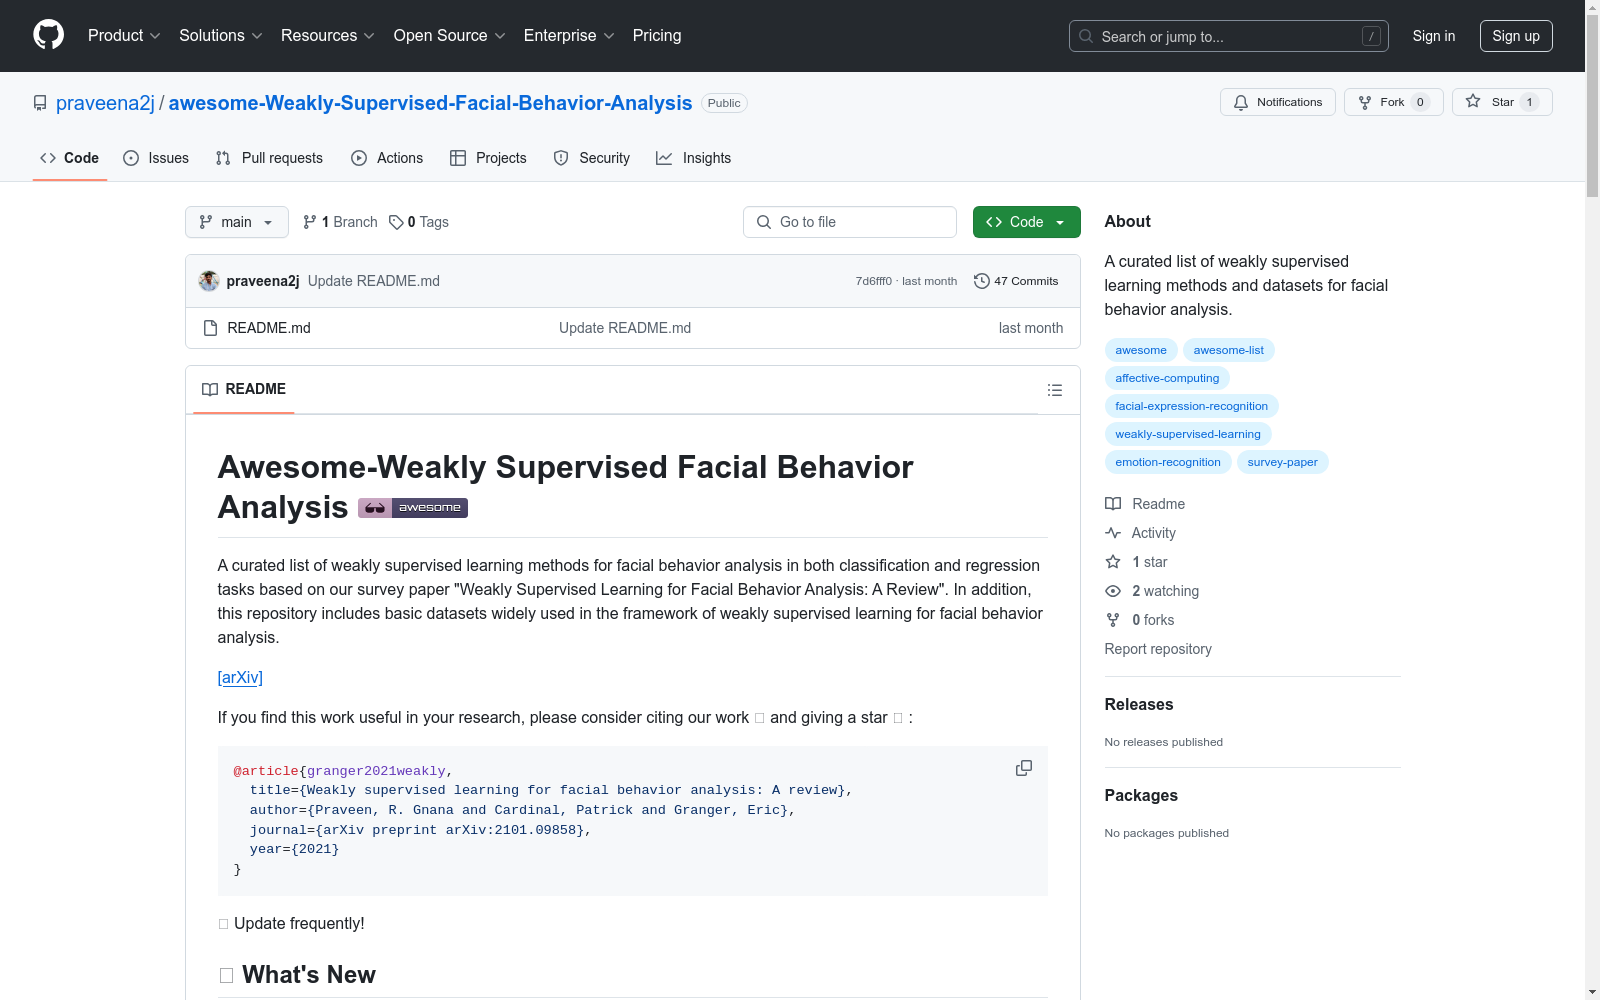This screenshot has width=1600, height=1000.
Task: View the 0 Tags list
Action: point(419,222)
